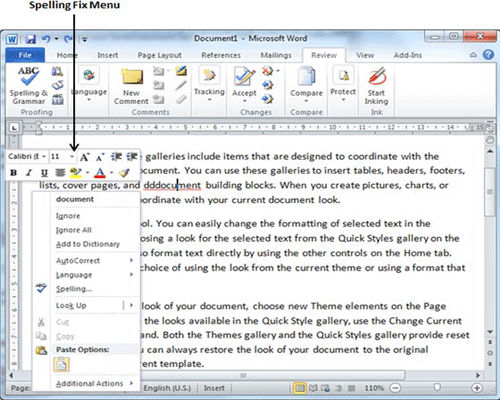Click the red font color swatch button

point(100,173)
